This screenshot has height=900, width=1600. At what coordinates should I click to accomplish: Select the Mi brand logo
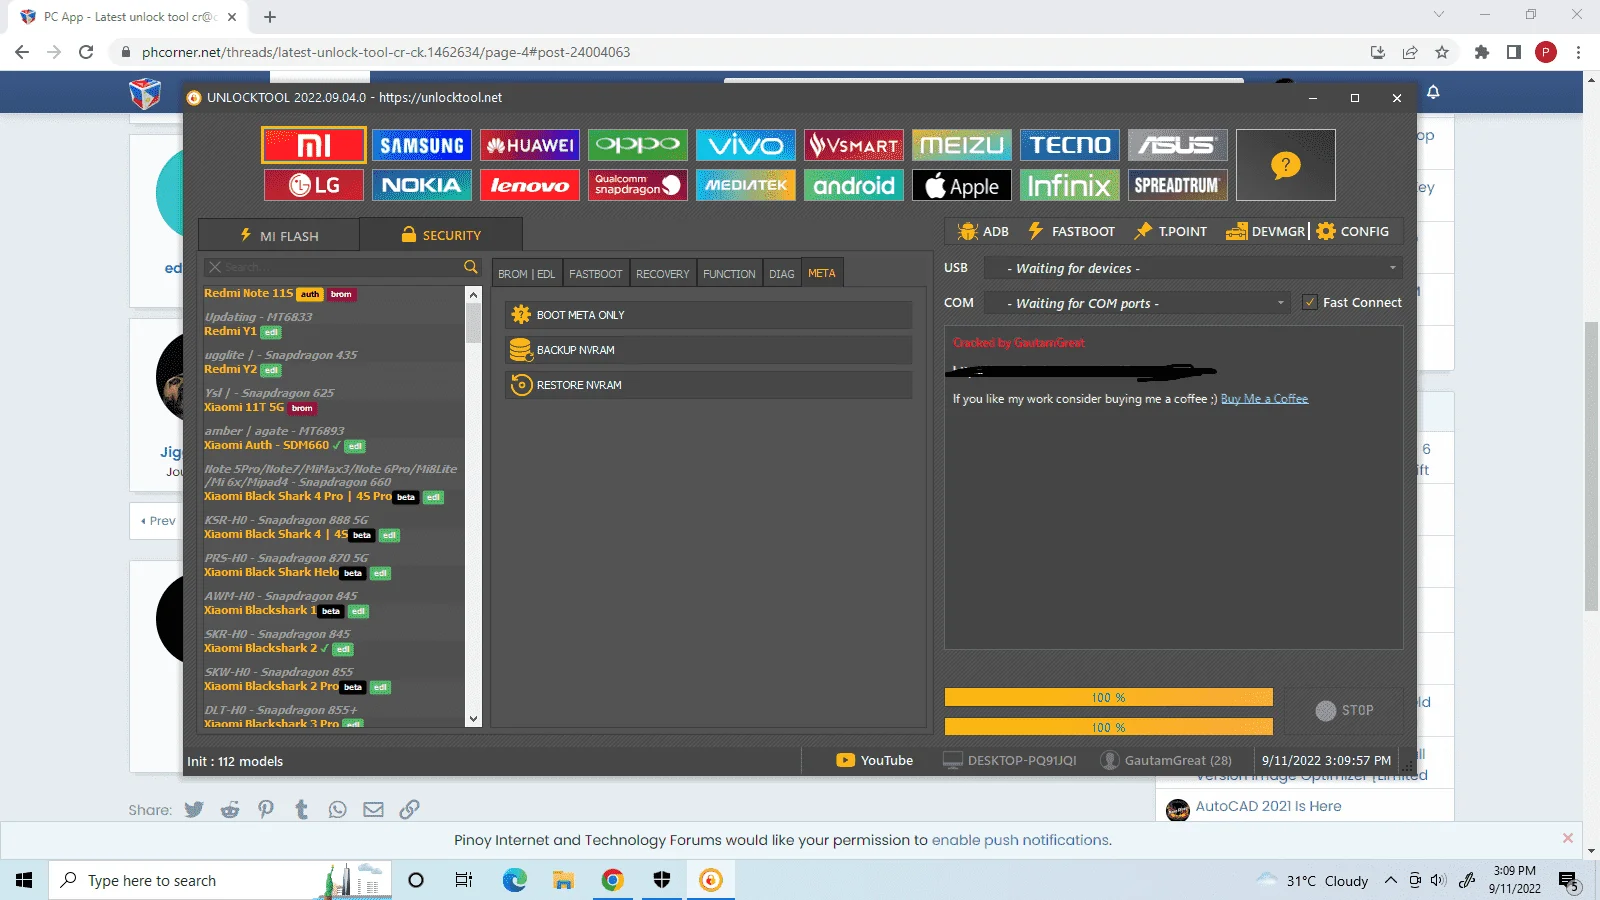314,145
